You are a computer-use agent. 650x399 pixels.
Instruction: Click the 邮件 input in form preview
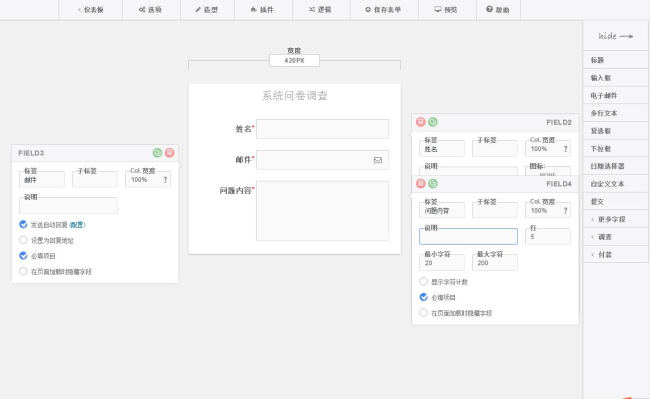(323, 160)
